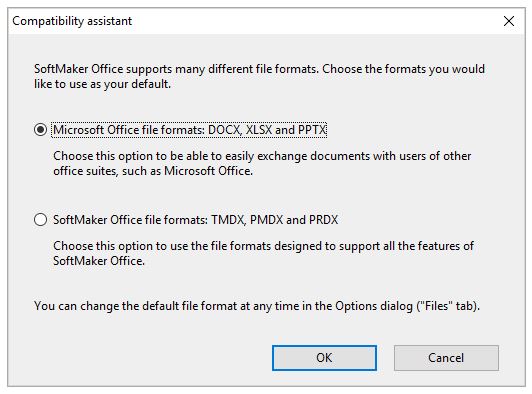Viewport: 532px width, 394px height.
Task: Click the 'TMDX, PMDX and PRDX' option label
Action: point(195,220)
